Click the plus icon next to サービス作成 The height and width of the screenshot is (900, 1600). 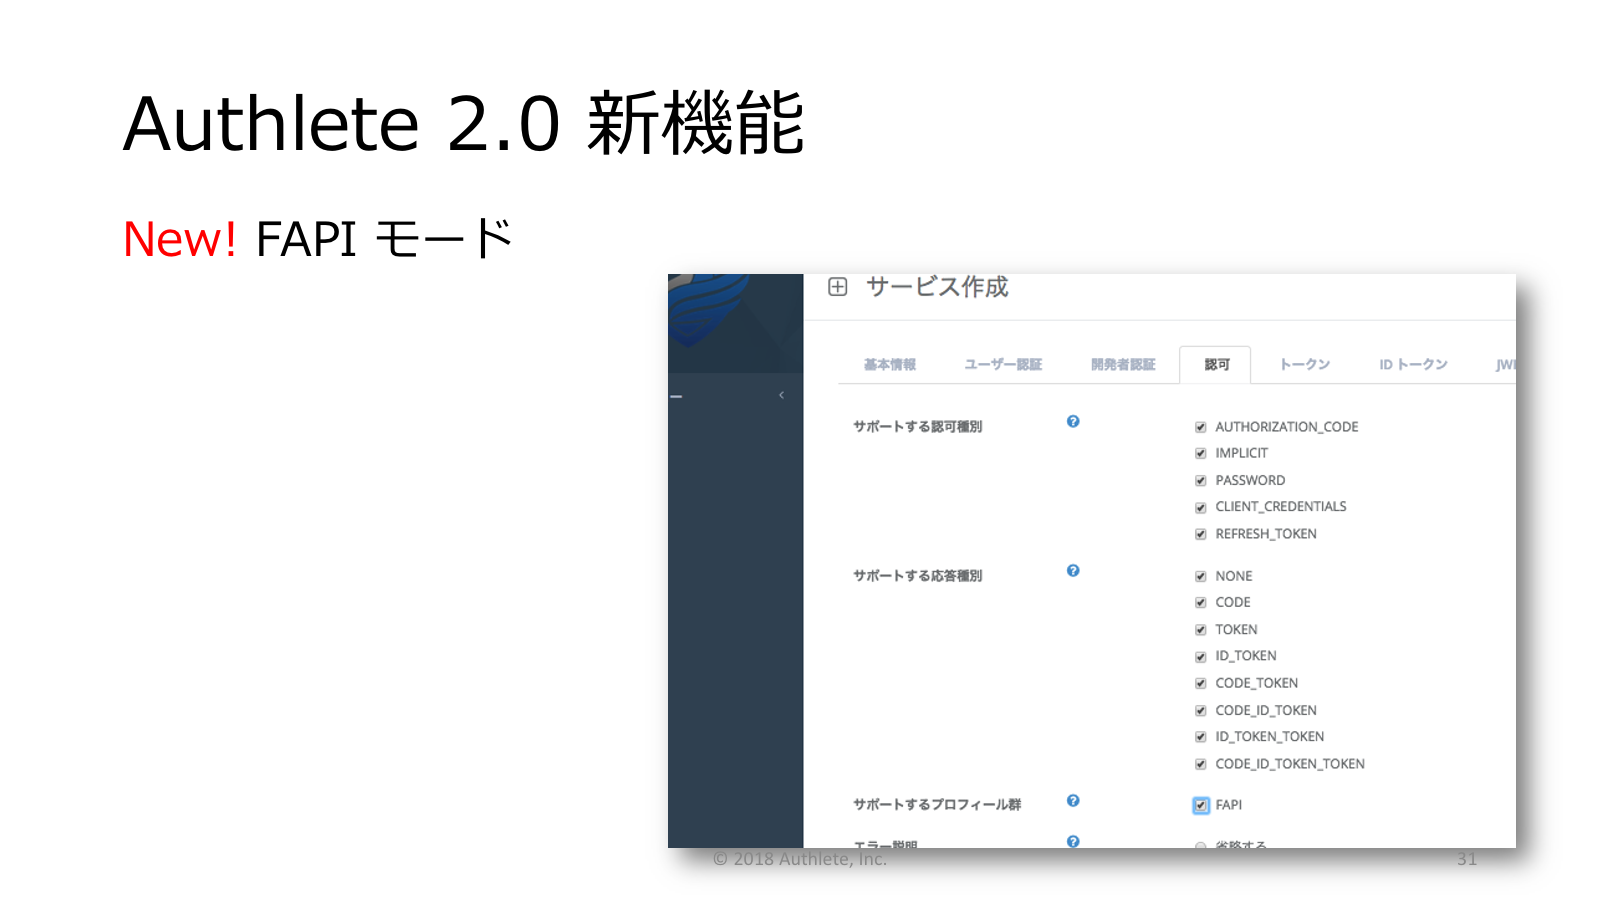[x=838, y=287]
